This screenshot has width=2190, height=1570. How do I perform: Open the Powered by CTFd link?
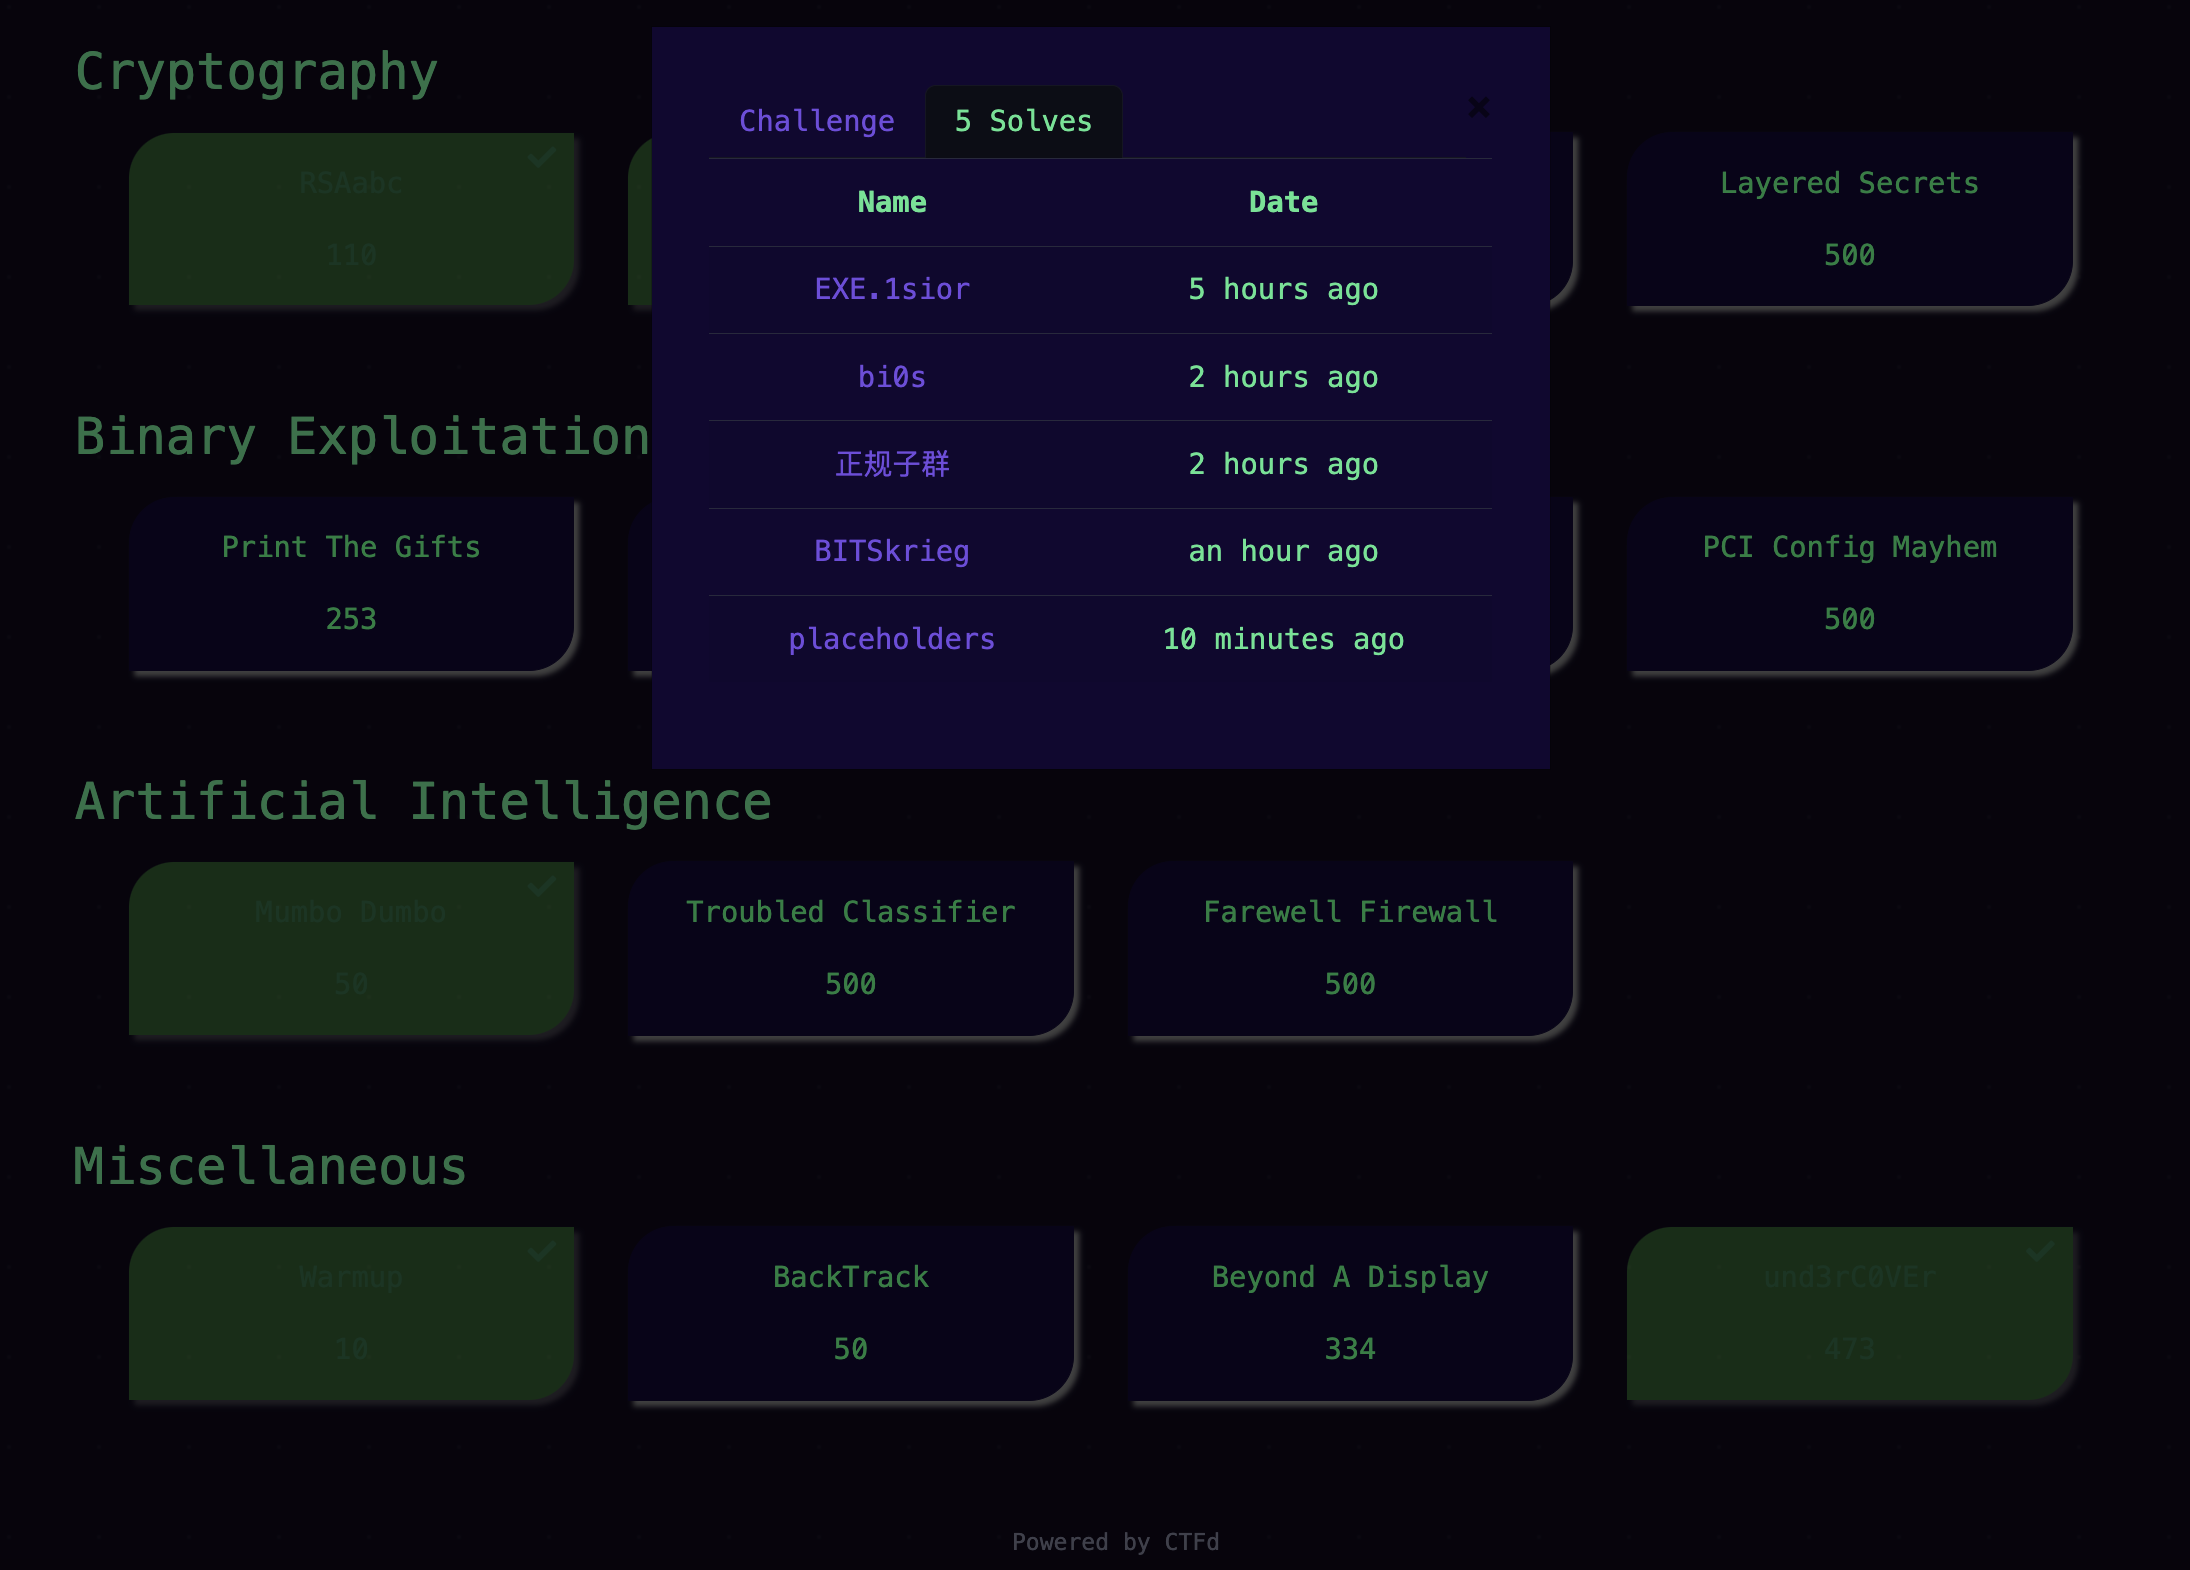[1114, 1541]
